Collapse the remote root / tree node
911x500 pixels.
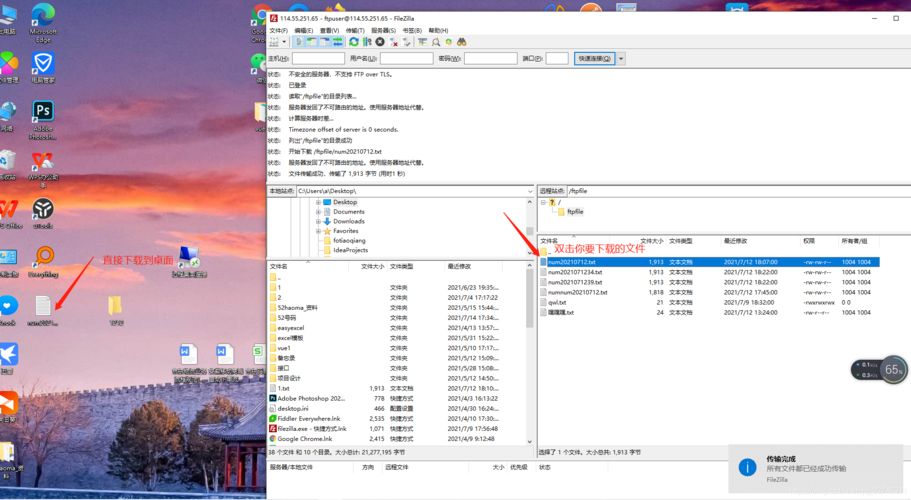coord(543,202)
